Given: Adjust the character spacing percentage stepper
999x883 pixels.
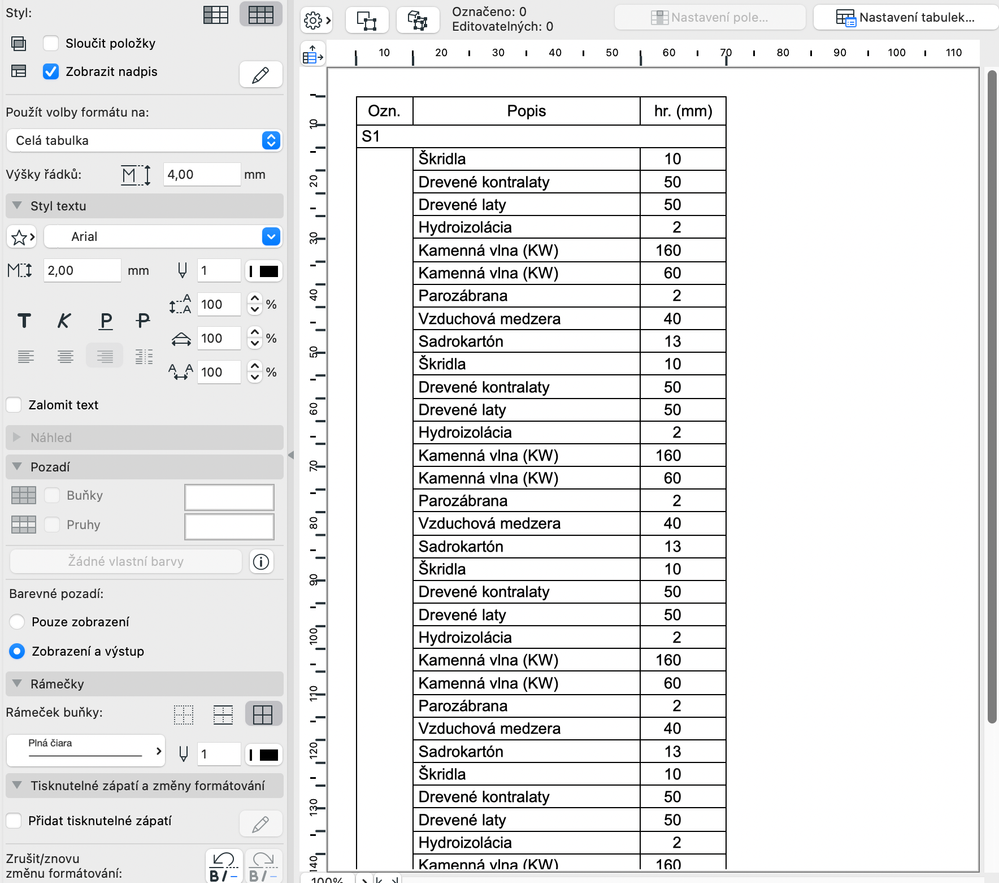Looking at the screenshot, I should tap(255, 372).
